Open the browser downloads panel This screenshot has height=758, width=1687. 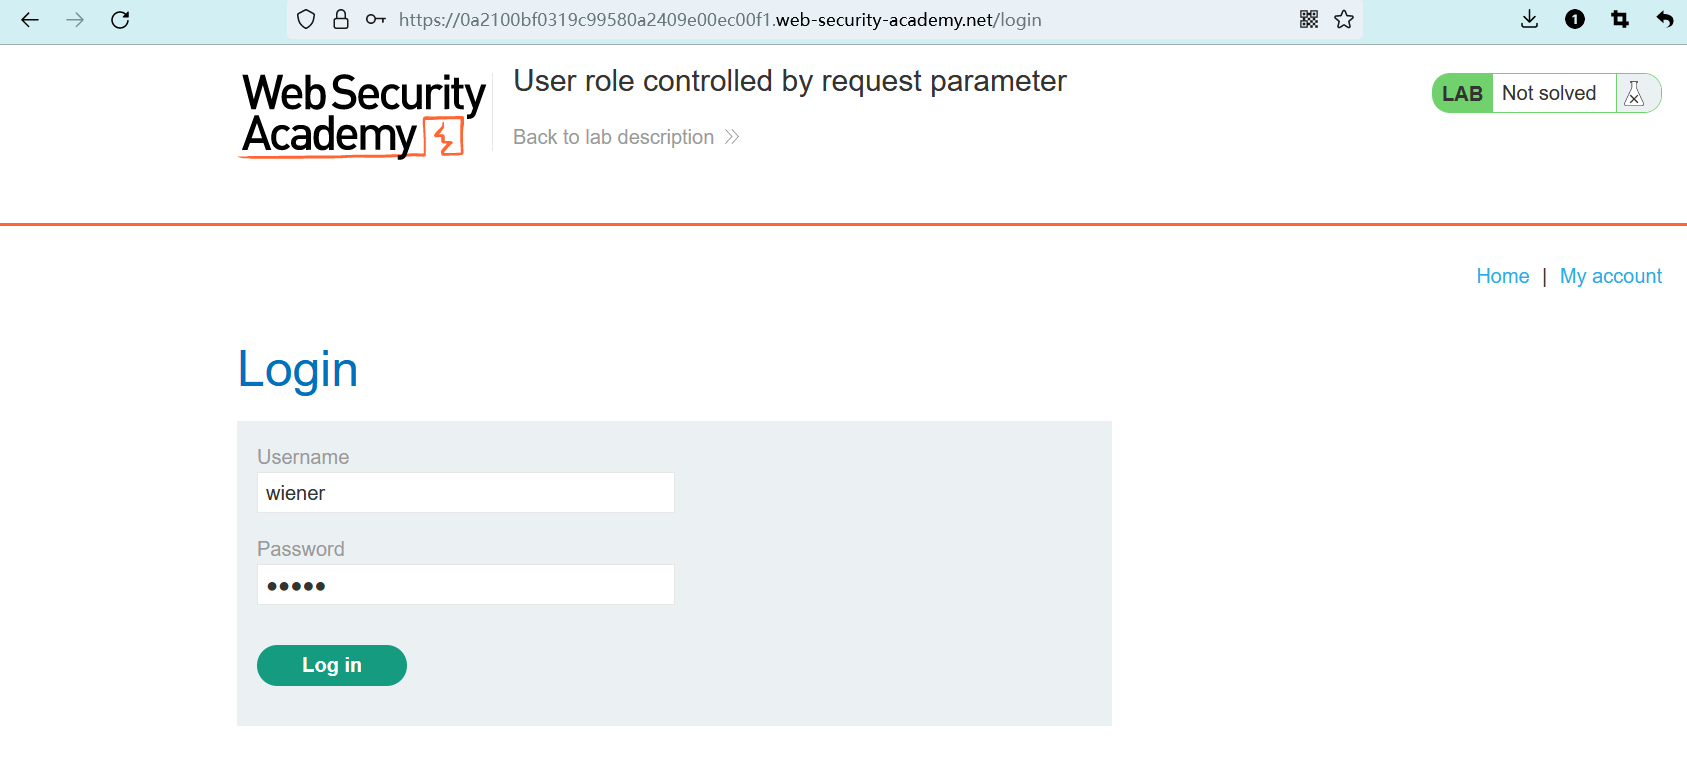tap(1529, 20)
